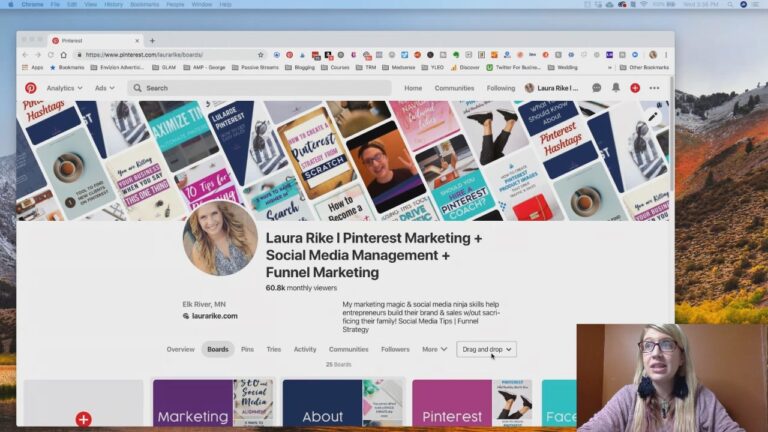The width and height of the screenshot is (768, 432).
Task: Click the page vertical scrollbar
Action: click(672, 135)
